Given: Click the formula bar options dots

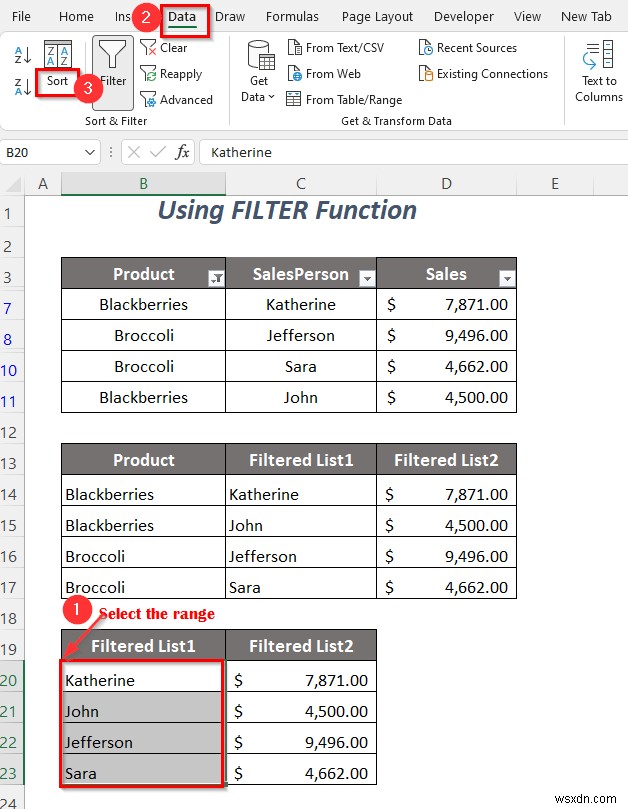Looking at the screenshot, I should 111,152.
